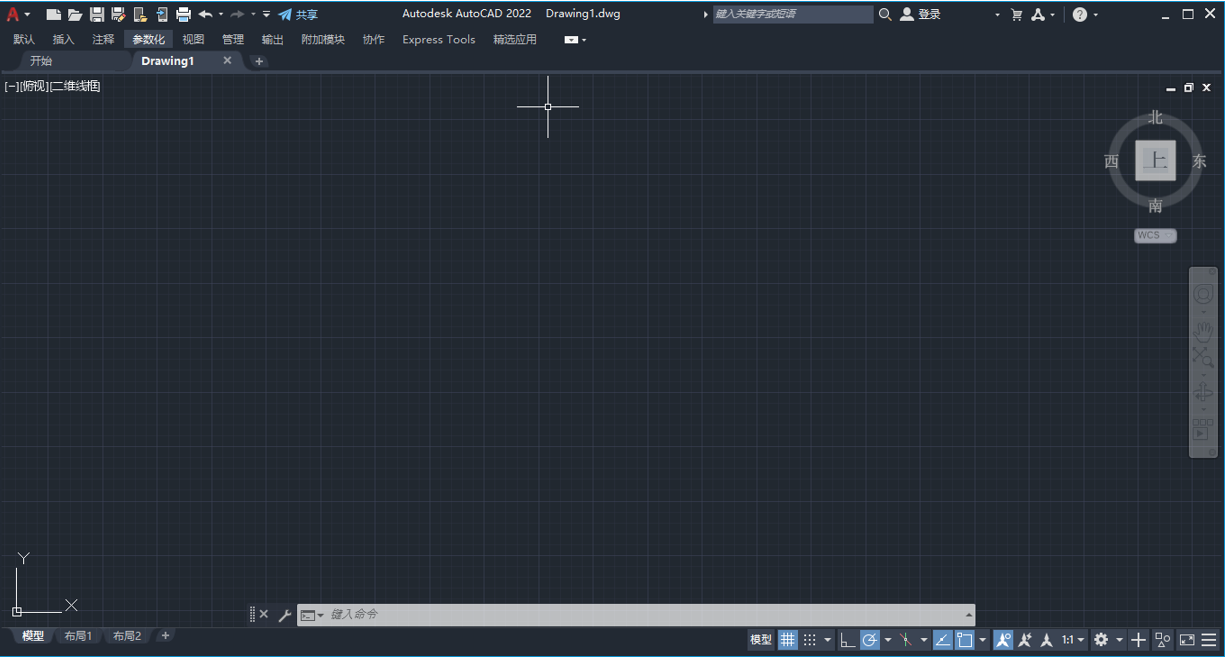Click the Save icon in quick access toolbar
The height and width of the screenshot is (659, 1225).
(x=95, y=14)
